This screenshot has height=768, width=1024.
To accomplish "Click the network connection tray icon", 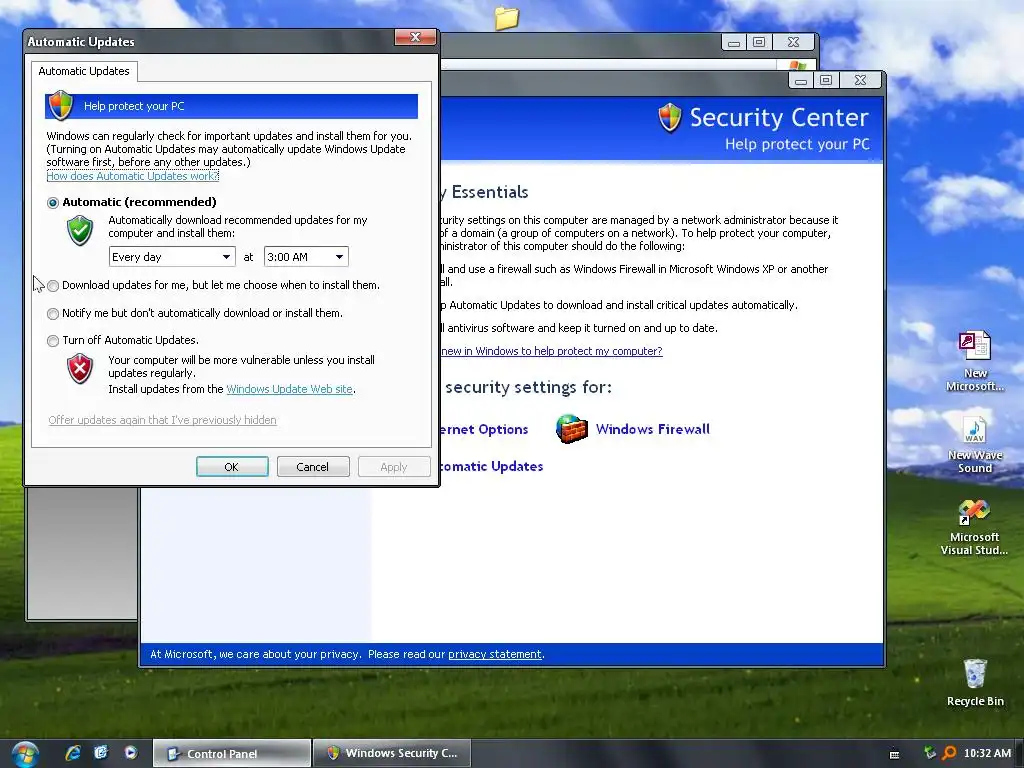I will point(930,753).
